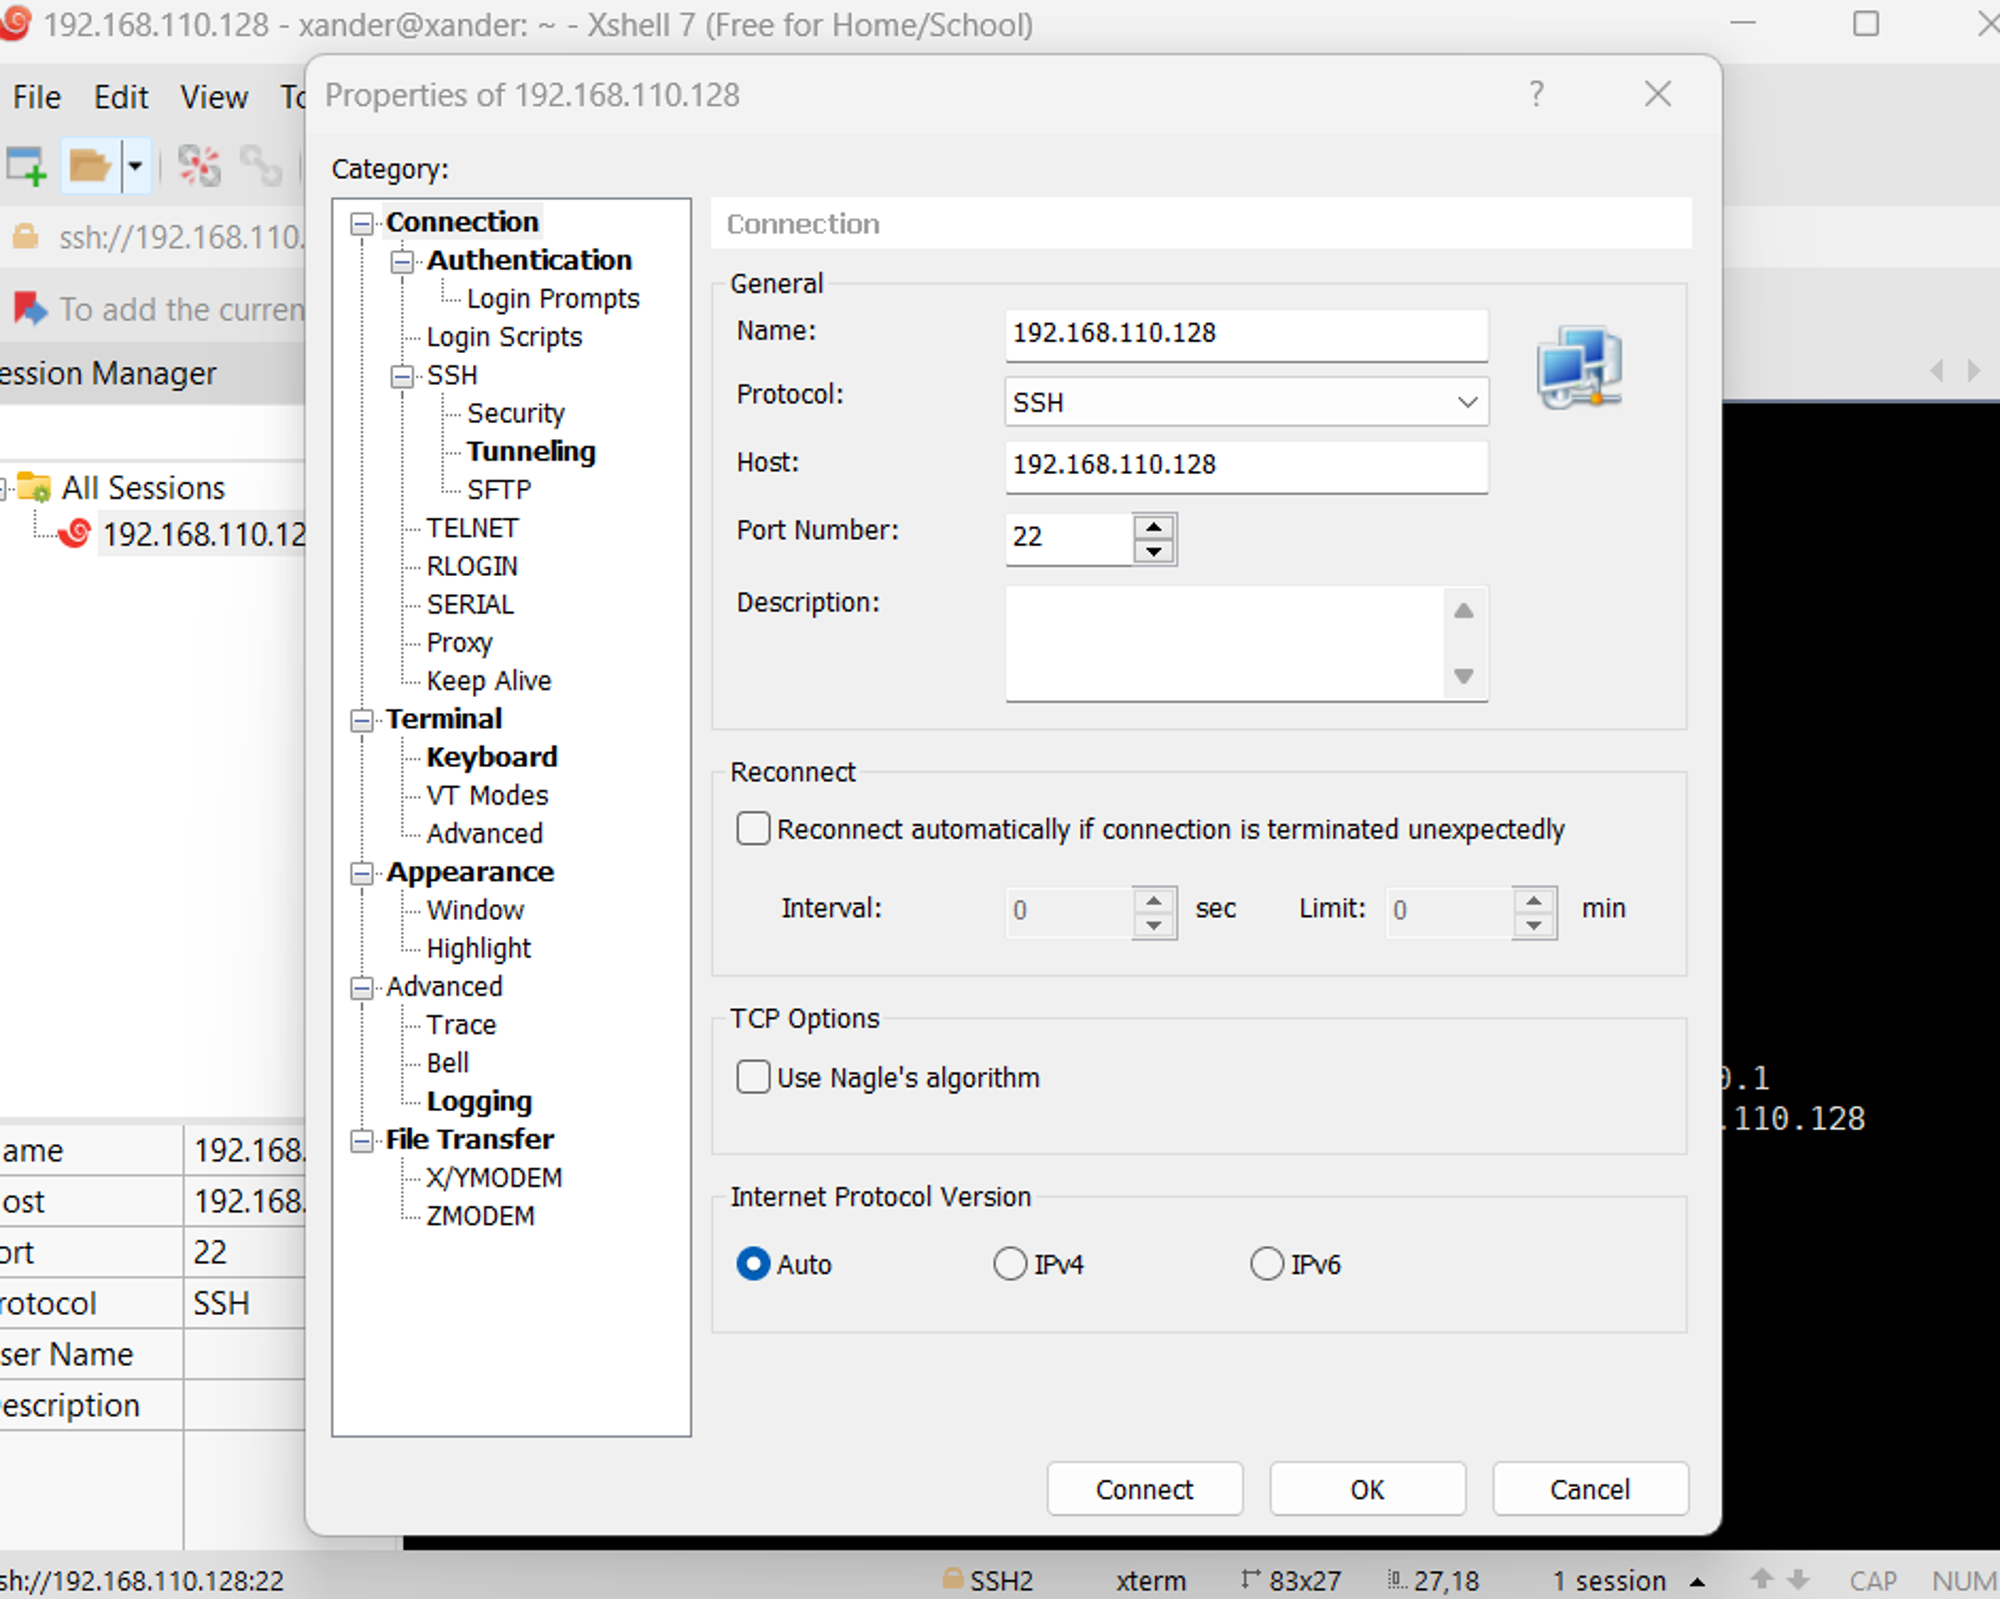Screen dimensions: 2000x1599
Task: Collapse the SSH tree node
Action: 402,377
